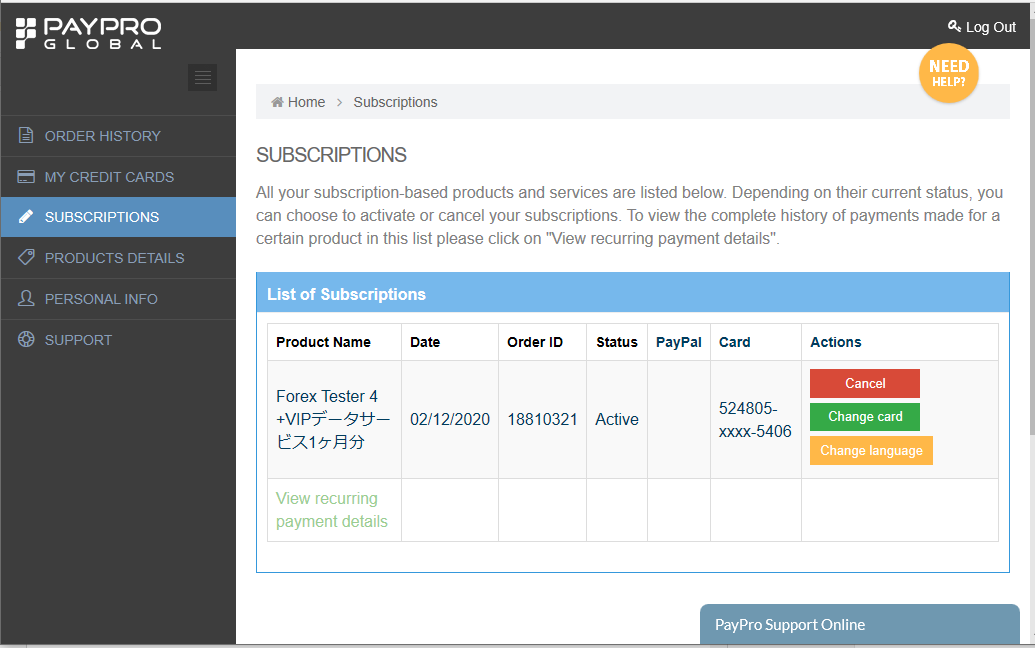
Task: Click the Home house icon in breadcrumb
Action: (x=277, y=102)
